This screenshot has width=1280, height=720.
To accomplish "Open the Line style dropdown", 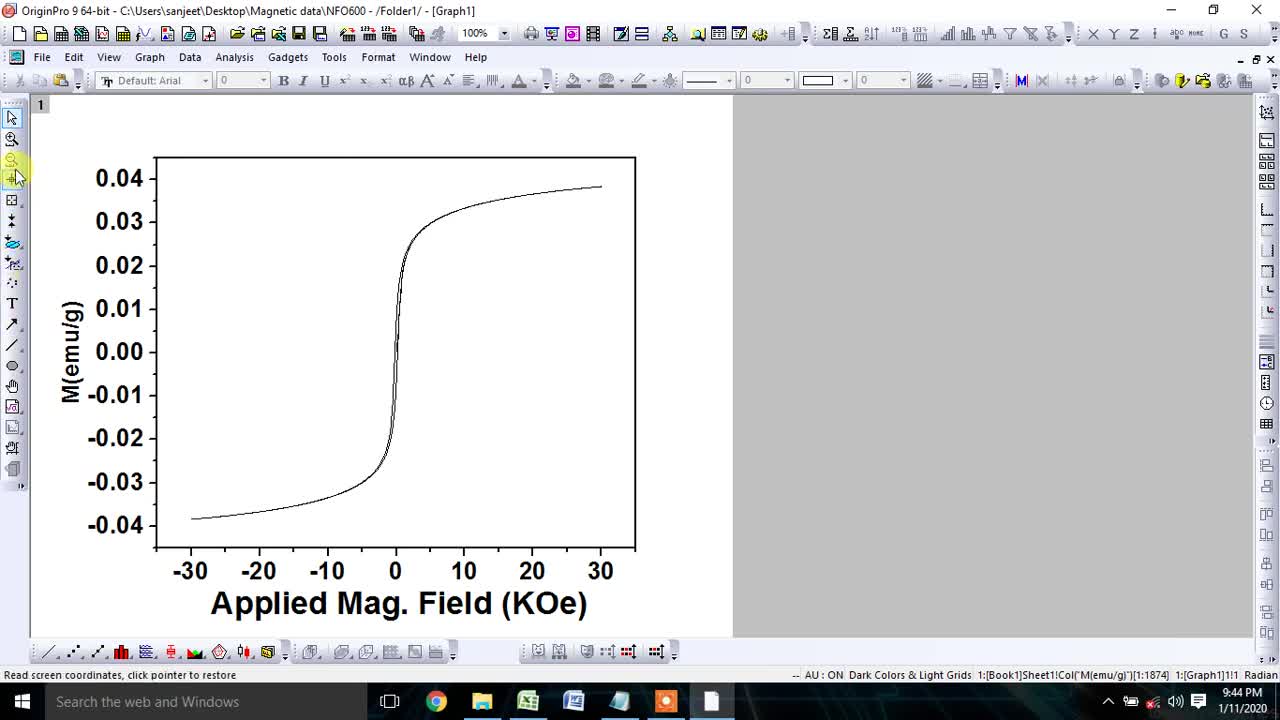I will (729, 81).
